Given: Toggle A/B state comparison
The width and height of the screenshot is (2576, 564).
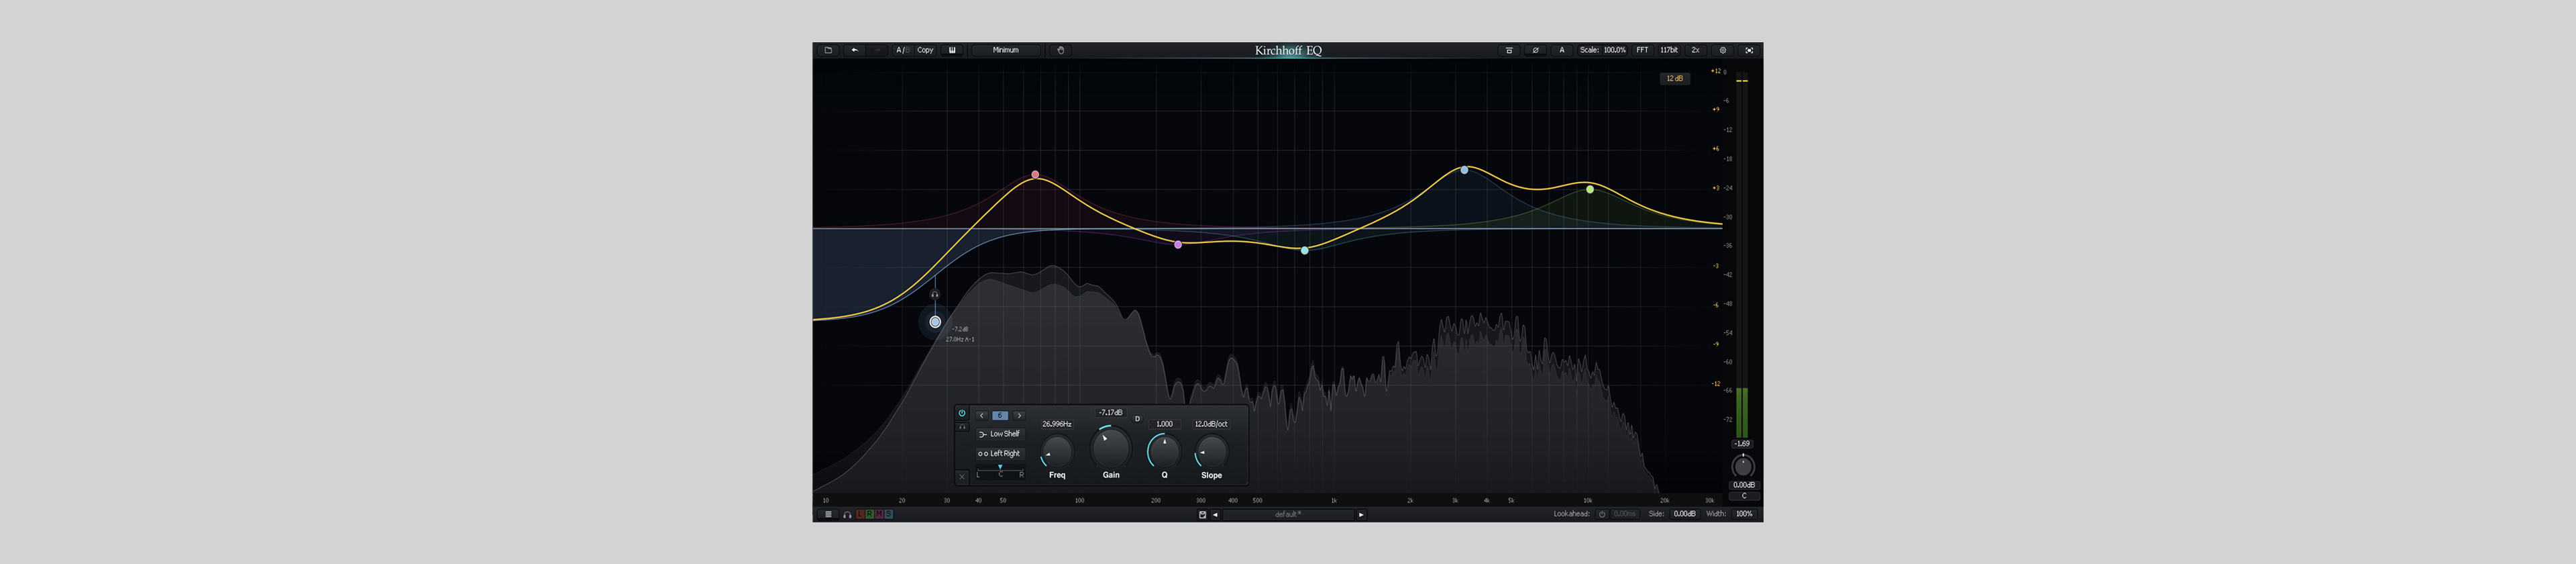Looking at the screenshot, I should (902, 50).
